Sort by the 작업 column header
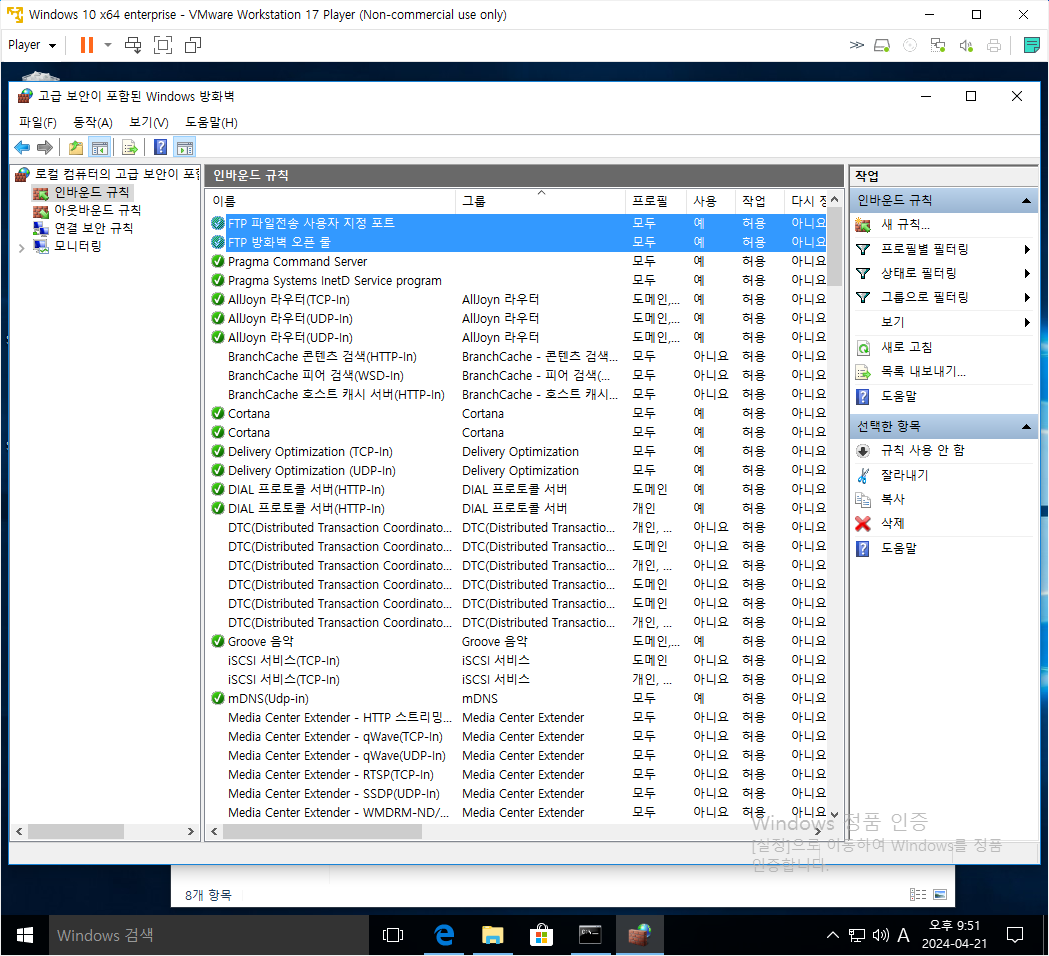The width and height of the screenshot is (1049, 956). pyautogui.click(x=760, y=201)
